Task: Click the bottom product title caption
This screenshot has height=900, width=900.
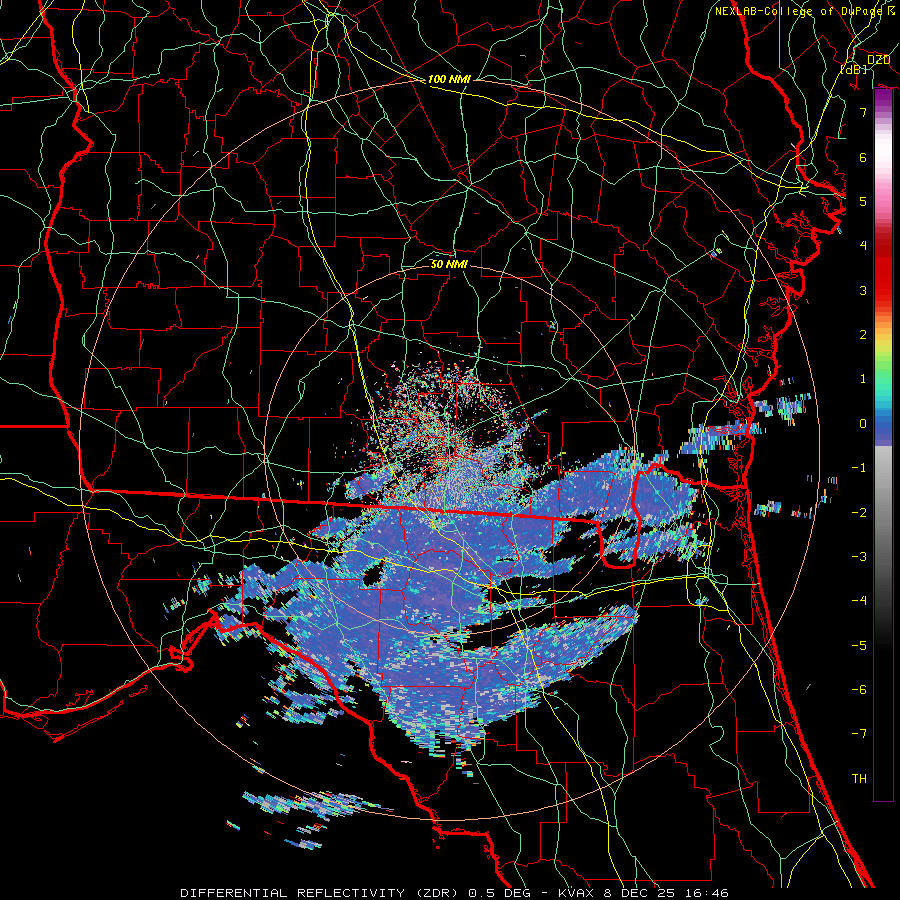Action: 455,893
